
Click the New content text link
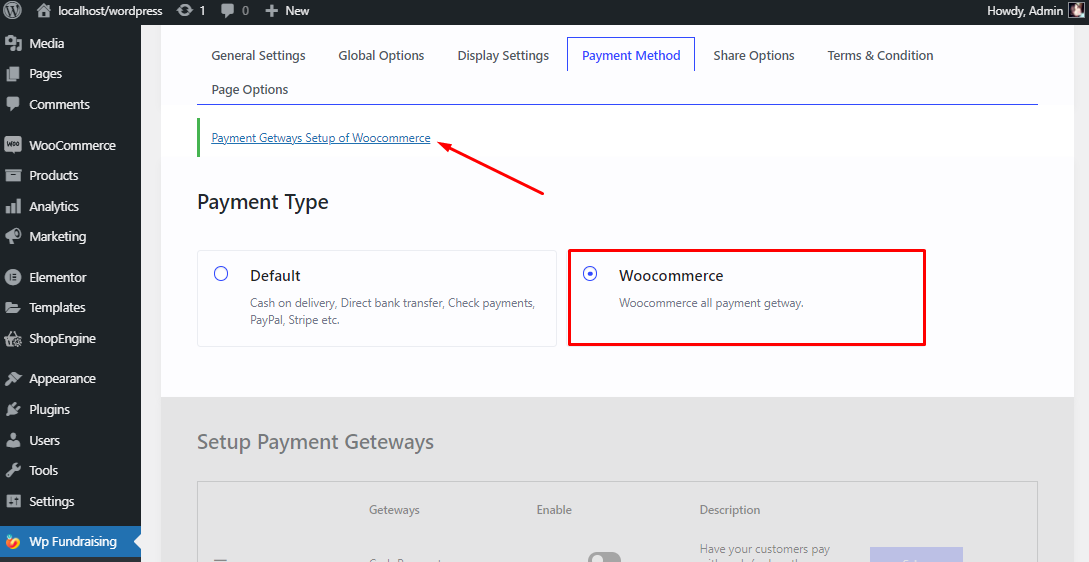pos(297,10)
